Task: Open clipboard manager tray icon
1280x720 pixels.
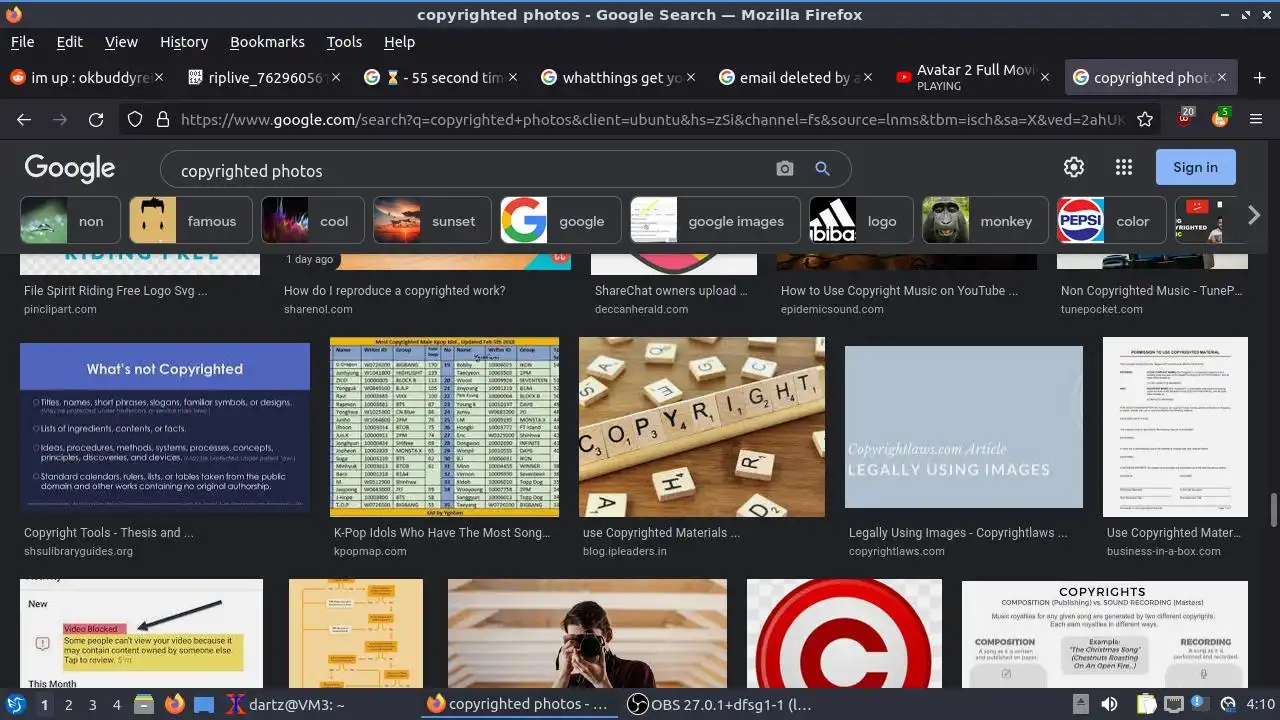Action: point(1146,704)
